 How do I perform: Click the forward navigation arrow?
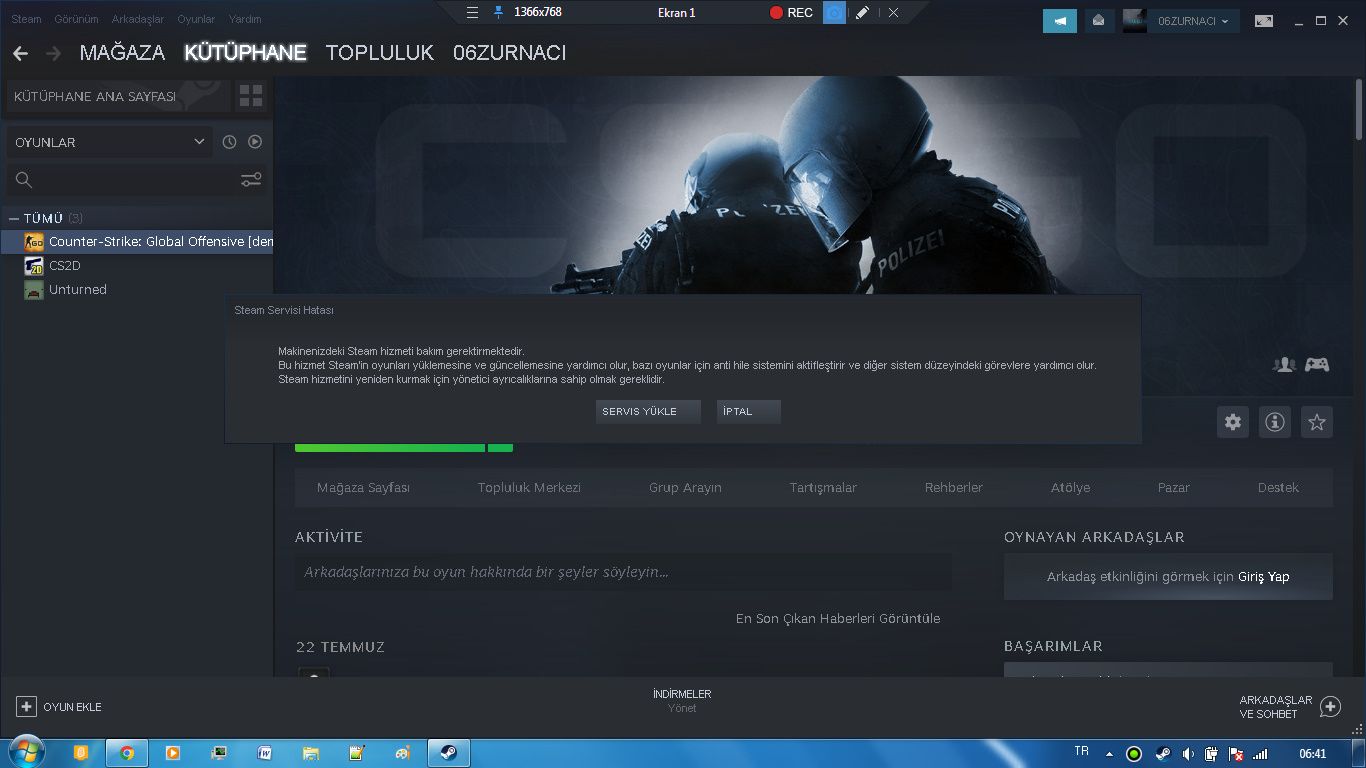[54, 53]
